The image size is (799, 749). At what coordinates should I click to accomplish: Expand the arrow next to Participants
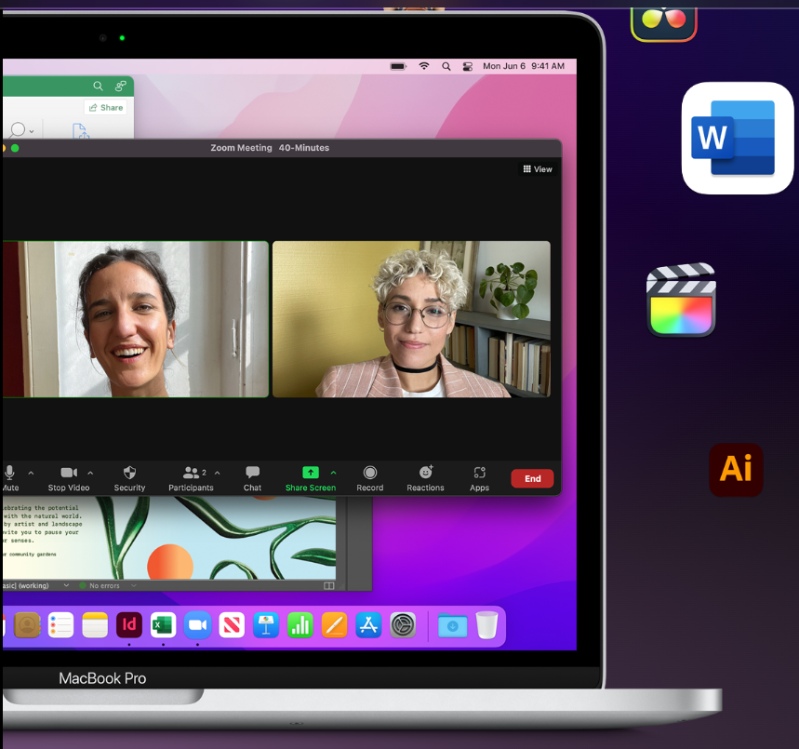click(x=217, y=472)
